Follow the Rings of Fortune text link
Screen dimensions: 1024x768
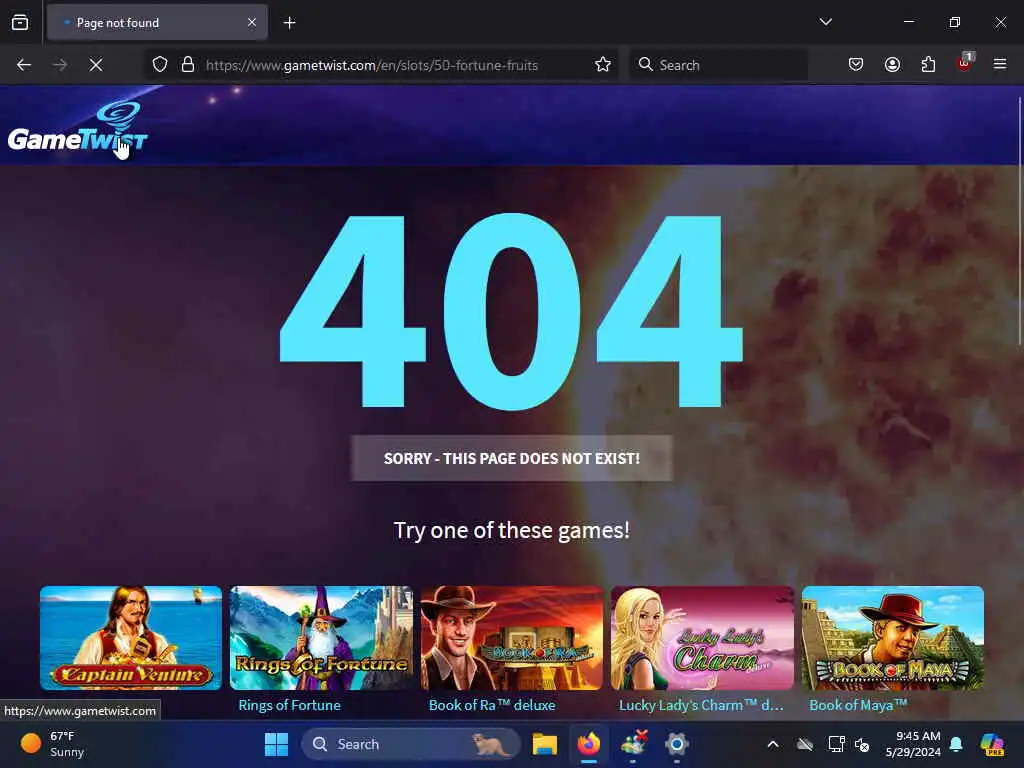(x=289, y=705)
